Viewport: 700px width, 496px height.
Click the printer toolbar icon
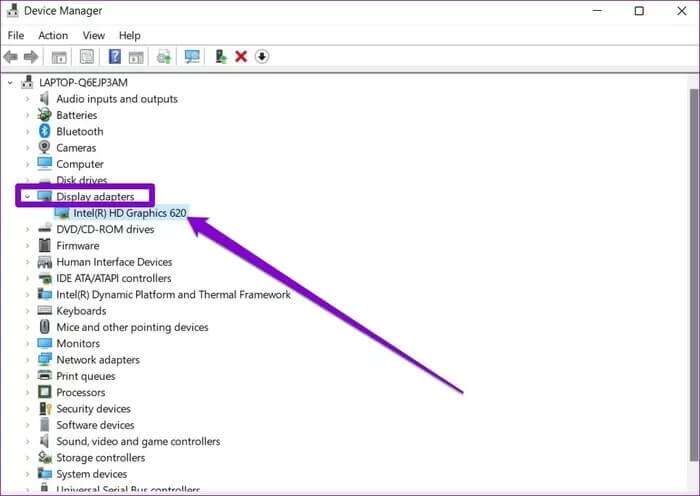[163, 57]
